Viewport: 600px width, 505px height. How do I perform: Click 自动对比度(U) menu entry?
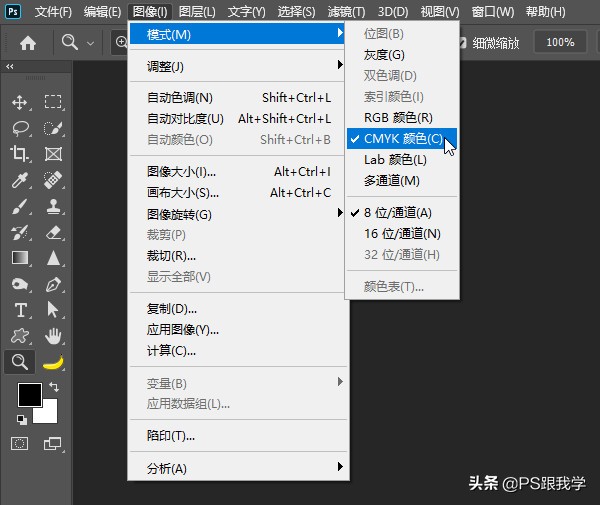coord(237,119)
